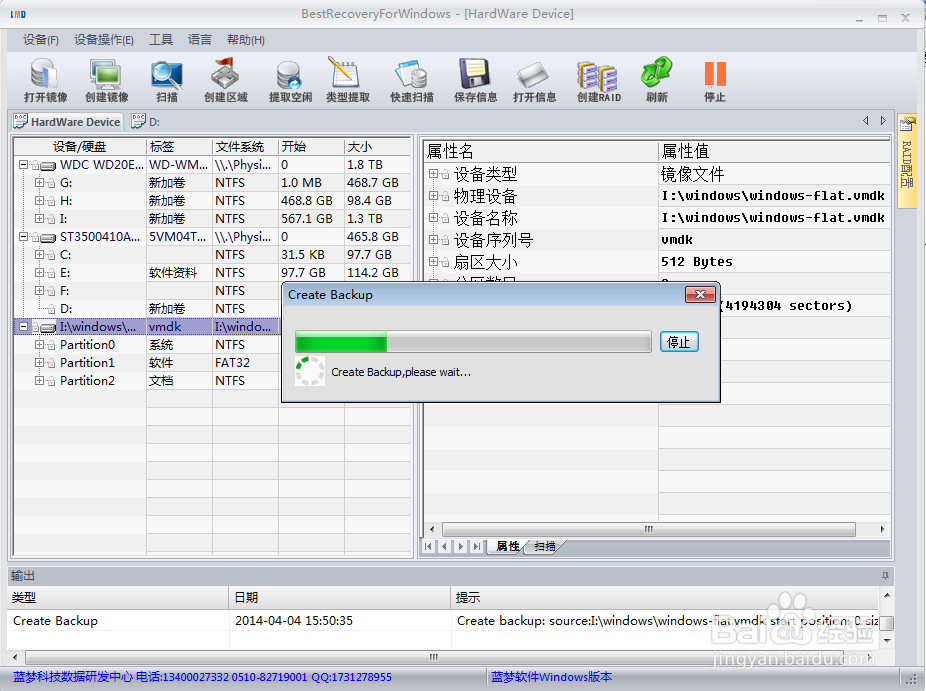This screenshot has width=926, height=691.
Task: Sort by the 设备/硬盘 column header
Action: click(x=80, y=146)
